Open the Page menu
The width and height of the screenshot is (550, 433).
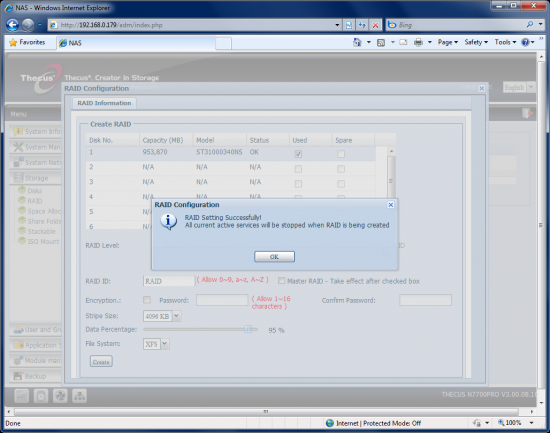click(x=448, y=42)
